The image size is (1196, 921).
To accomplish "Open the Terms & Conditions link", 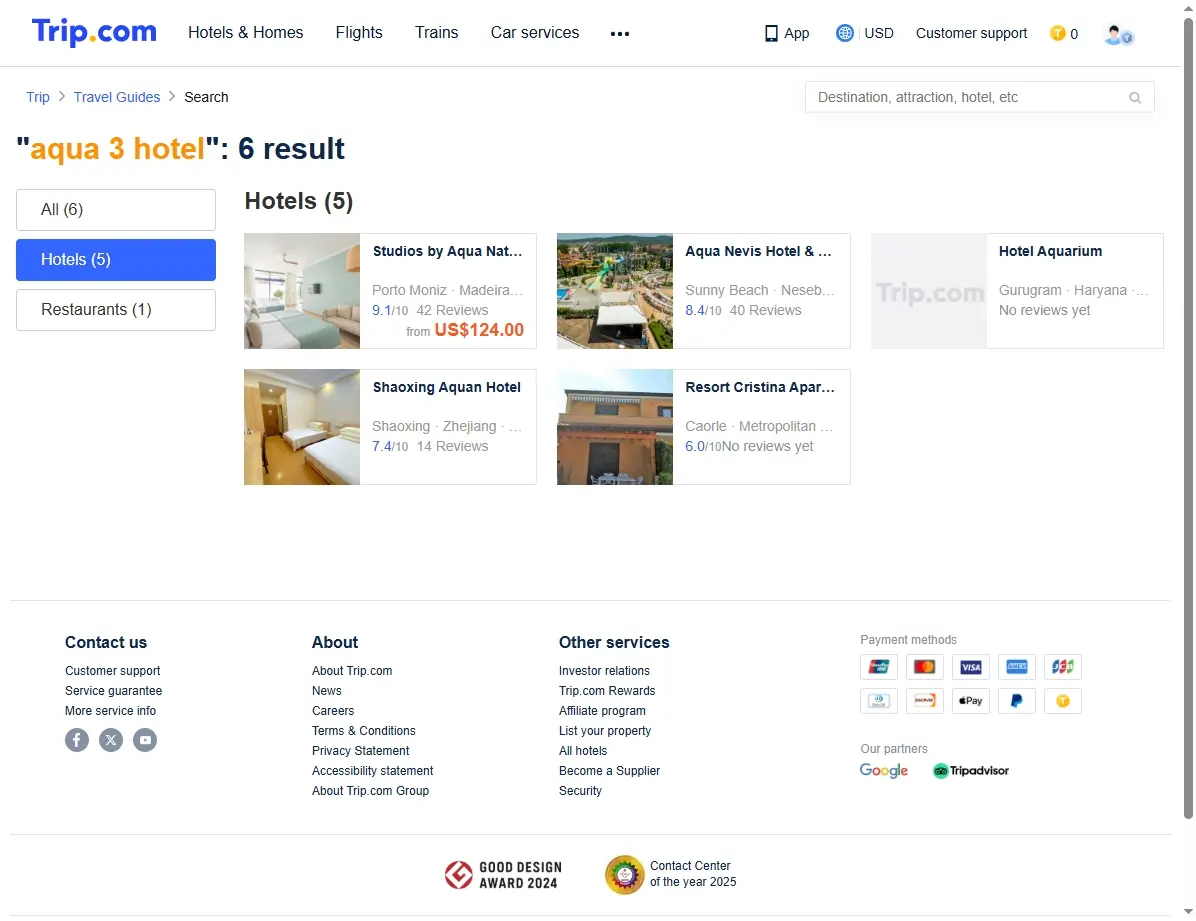I will pyautogui.click(x=364, y=731).
